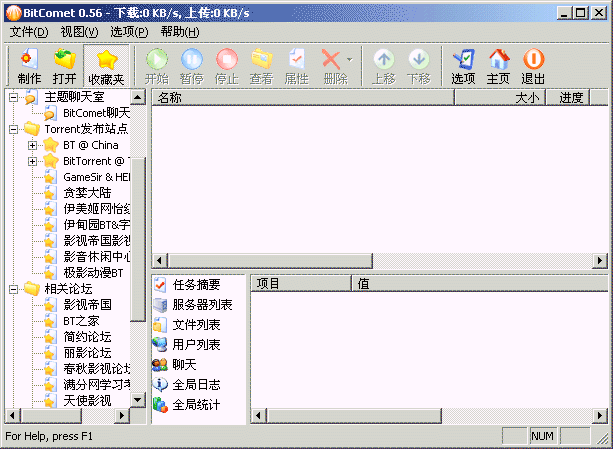This screenshot has width=613, height=449.
Task: Click task list horizontal scroll left arrow
Action: click(160, 260)
